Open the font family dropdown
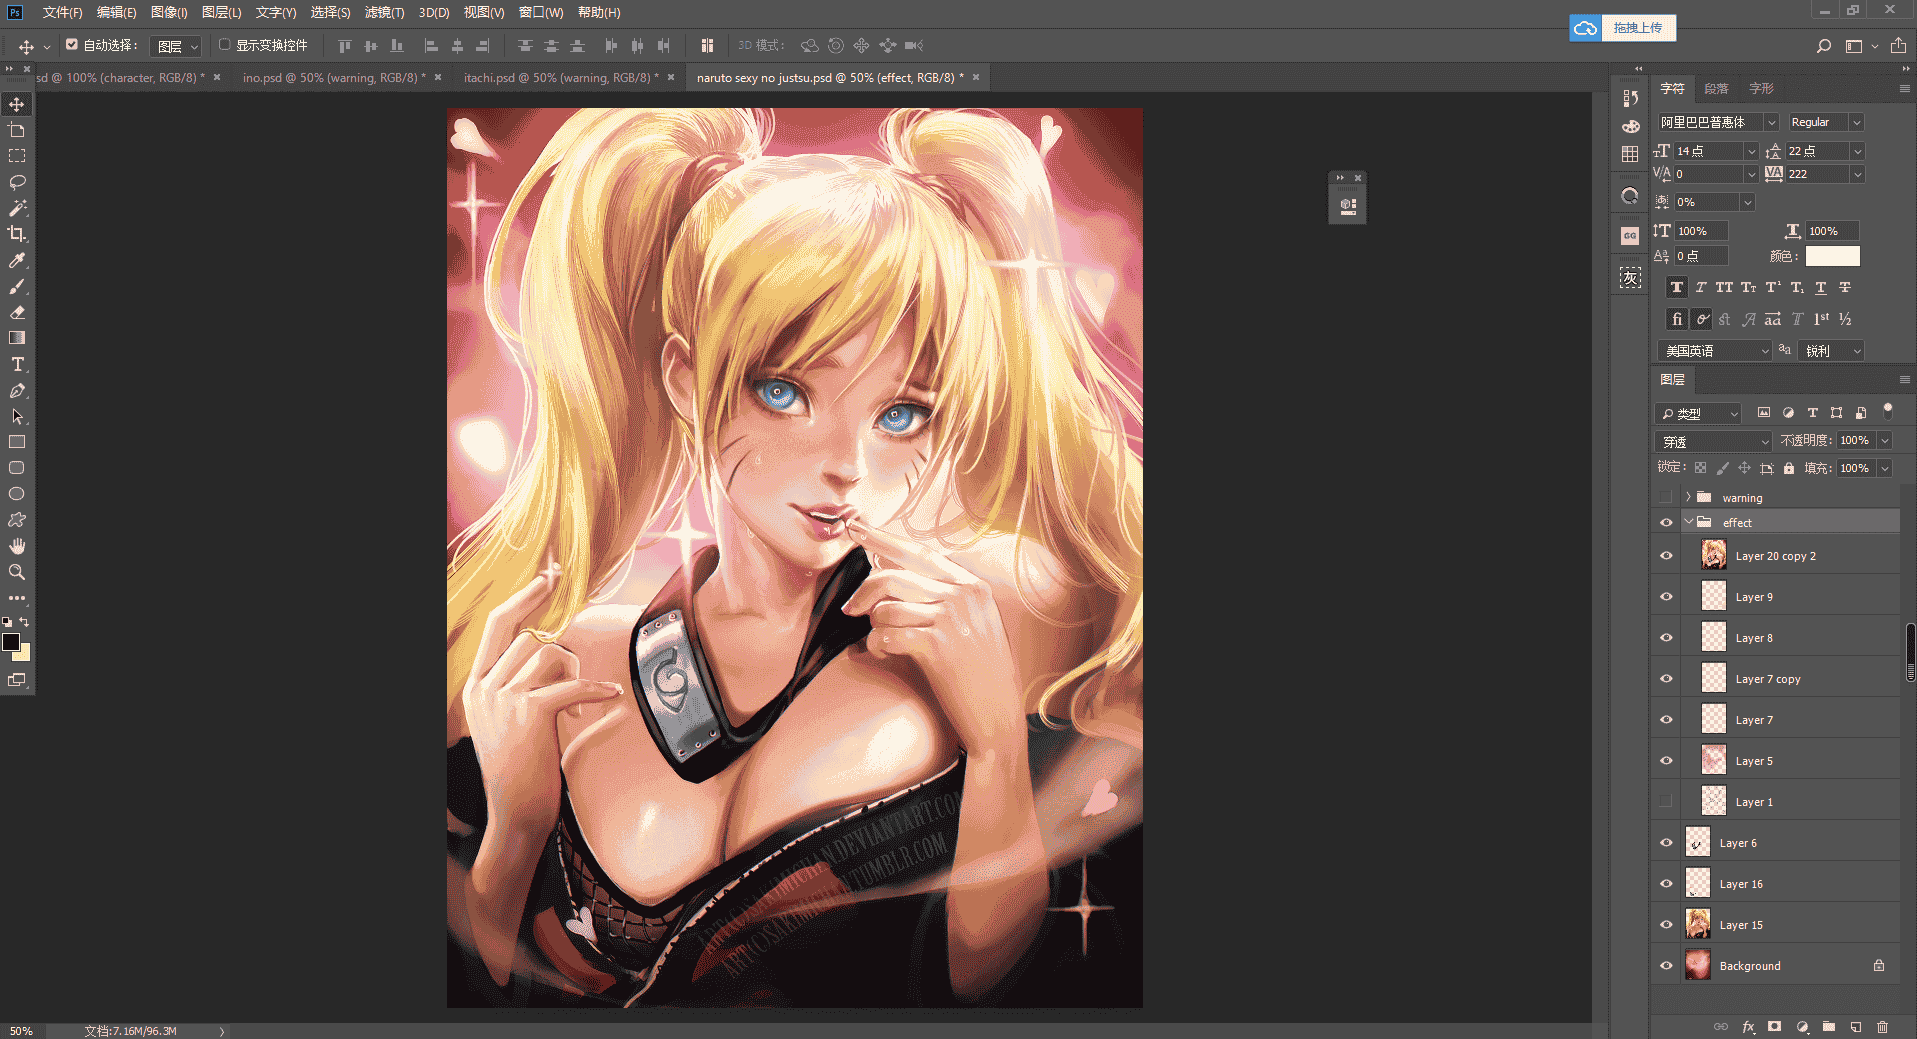The height and width of the screenshot is (1039, 1917). [x=1772, y=122]
